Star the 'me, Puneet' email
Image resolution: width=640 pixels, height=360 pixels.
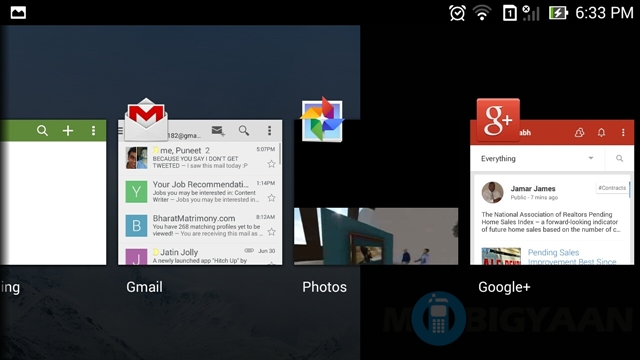coord(271,164)
